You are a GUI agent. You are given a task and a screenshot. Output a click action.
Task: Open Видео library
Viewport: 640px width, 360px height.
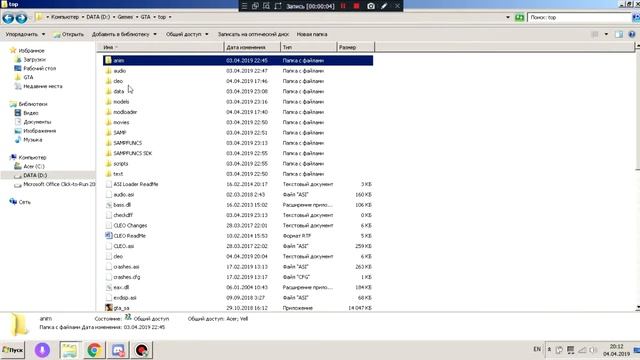(x=31, y=113)
